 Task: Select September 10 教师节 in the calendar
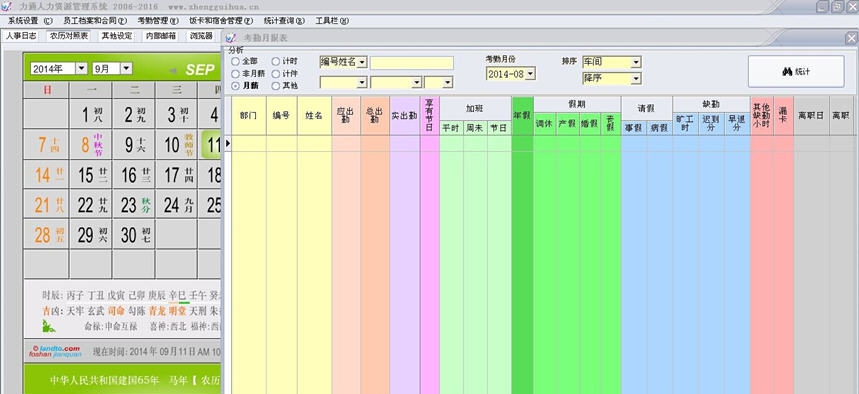[x=176, y=144]
